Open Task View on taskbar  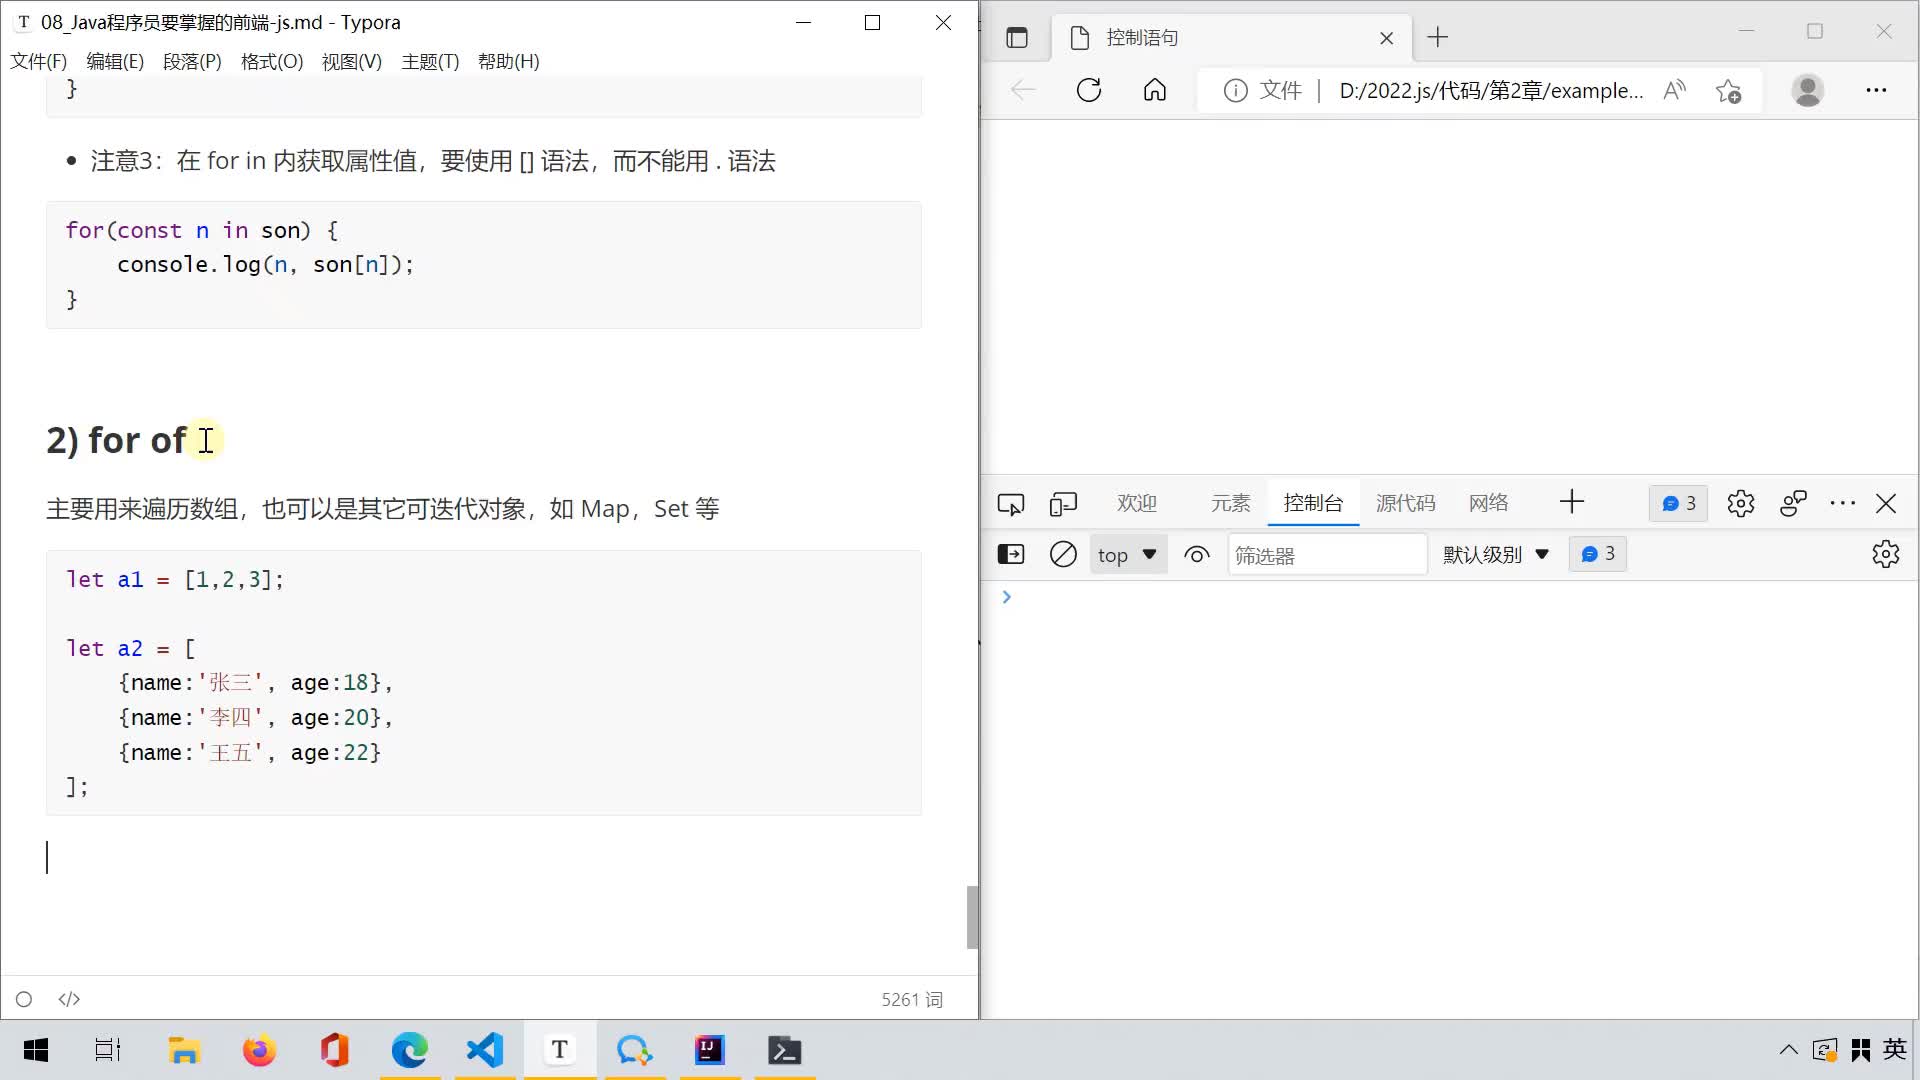tap(108, 1051)
